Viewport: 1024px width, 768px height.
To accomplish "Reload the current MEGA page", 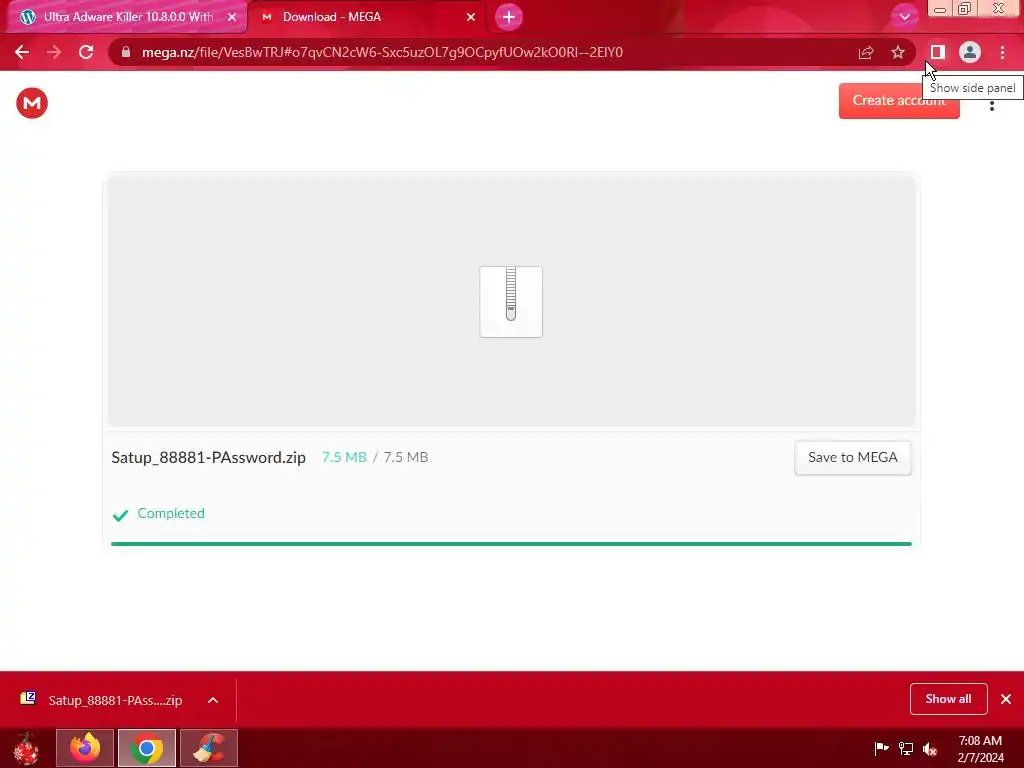I will pyautogui.click(x=86, y=52).
